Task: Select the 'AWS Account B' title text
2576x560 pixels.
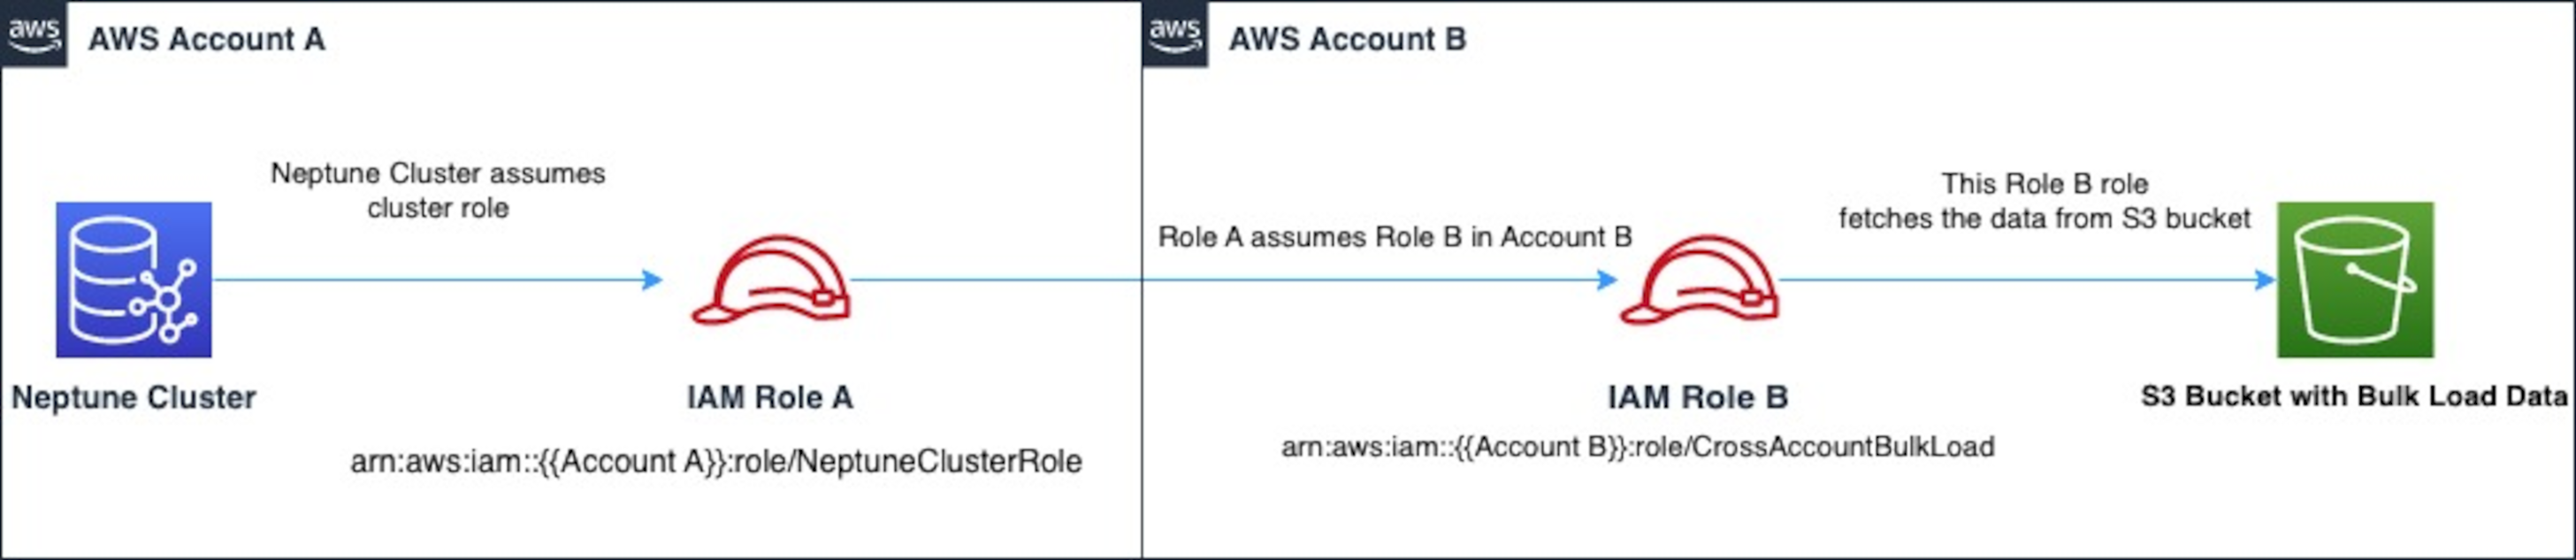Action: click(1347, 39)
